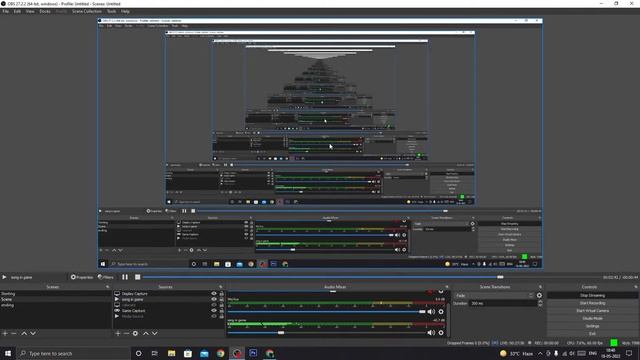Select the Game Capture source row
The height and width of the screenshot is (360, 640).
tap(169, 311)
